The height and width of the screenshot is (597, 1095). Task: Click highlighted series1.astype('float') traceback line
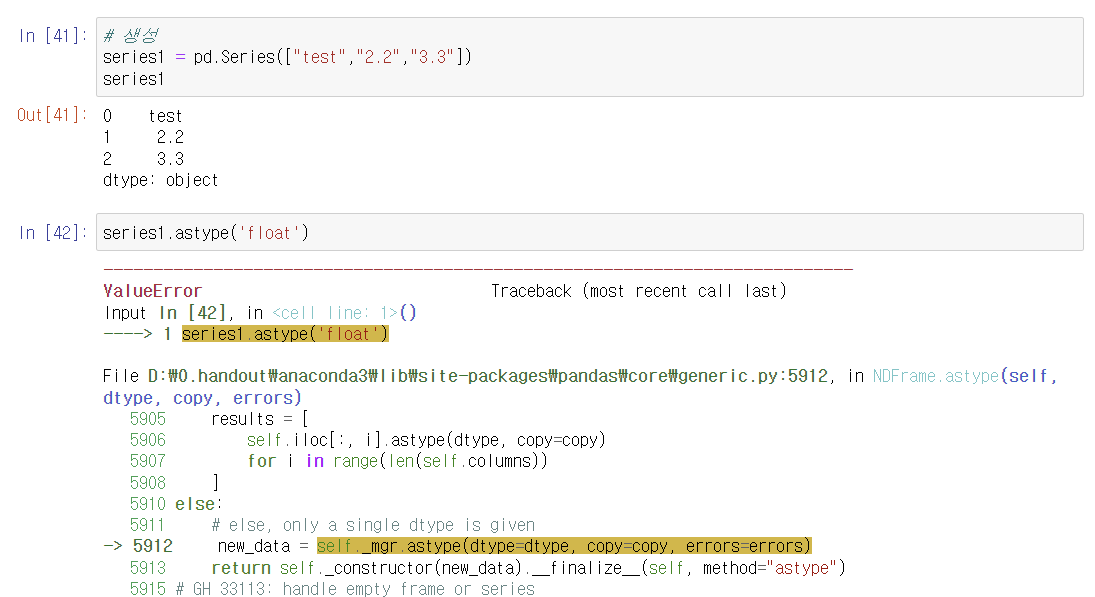(x=285, y=334)
